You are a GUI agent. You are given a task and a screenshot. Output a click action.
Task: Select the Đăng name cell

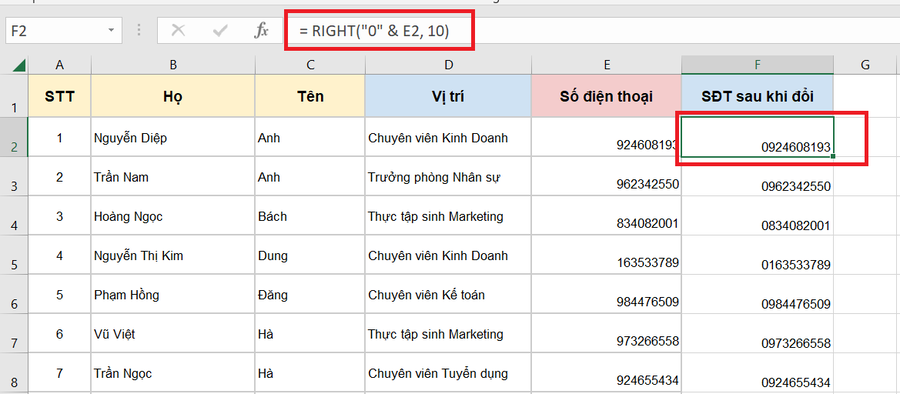point(310,295)
